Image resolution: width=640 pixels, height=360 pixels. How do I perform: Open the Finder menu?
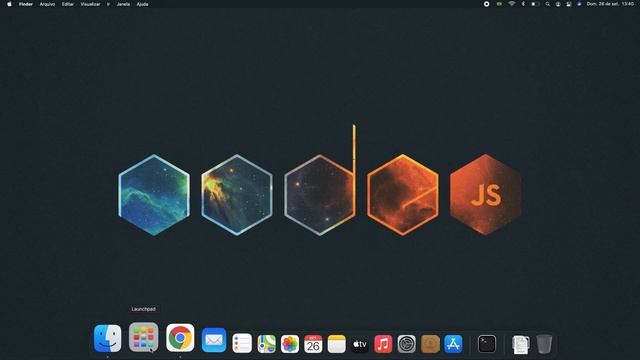tap(26, 4)
